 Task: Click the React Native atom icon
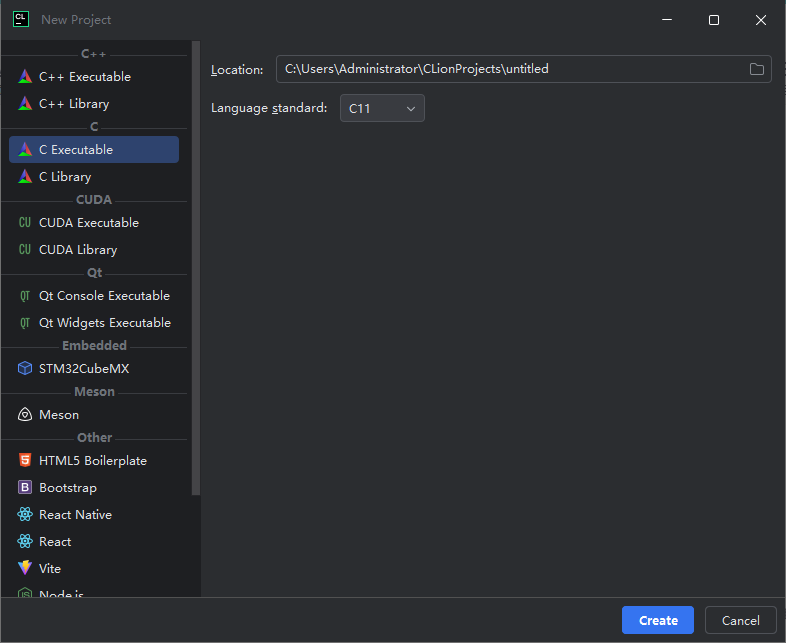(25, 514)
